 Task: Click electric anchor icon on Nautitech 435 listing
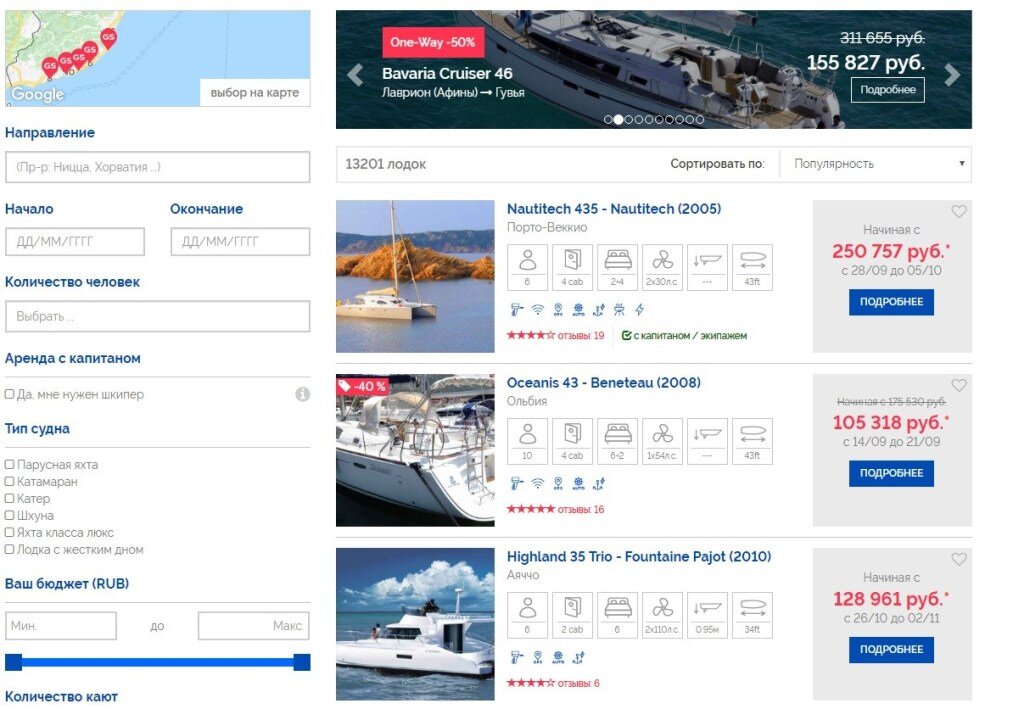click(599, 310)
